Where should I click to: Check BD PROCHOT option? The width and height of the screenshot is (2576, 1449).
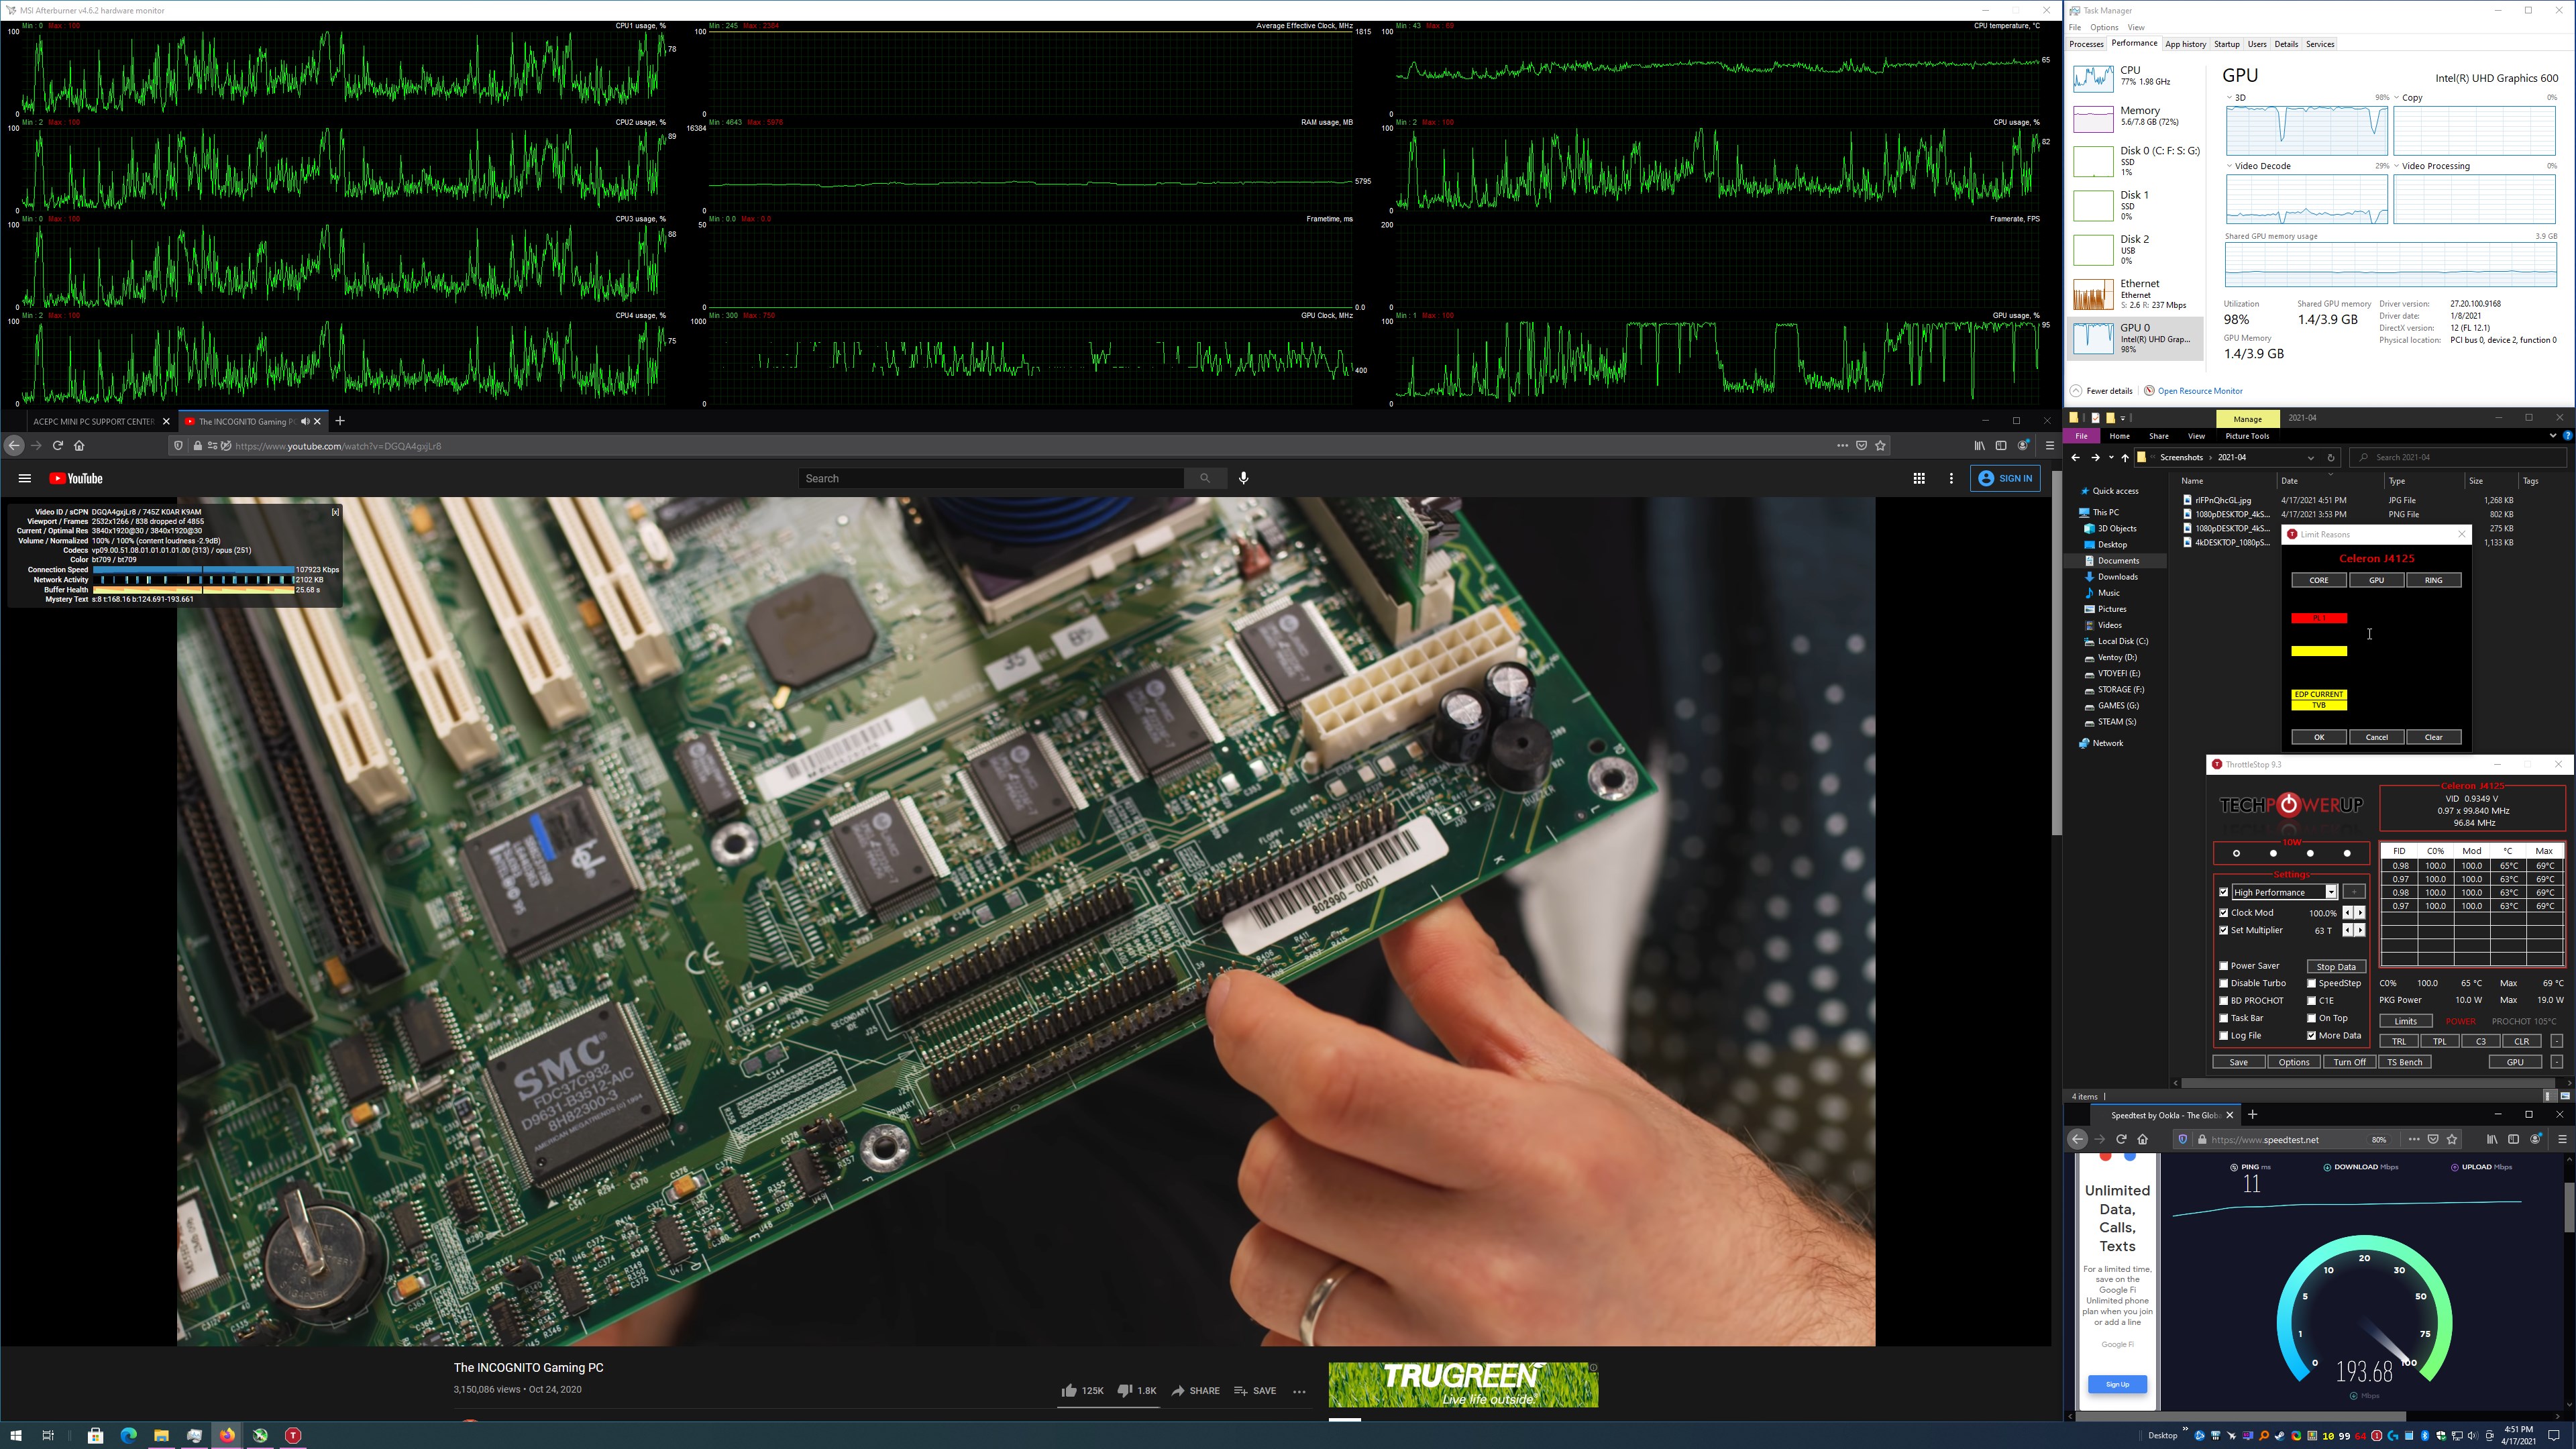click(2224, 1000)
